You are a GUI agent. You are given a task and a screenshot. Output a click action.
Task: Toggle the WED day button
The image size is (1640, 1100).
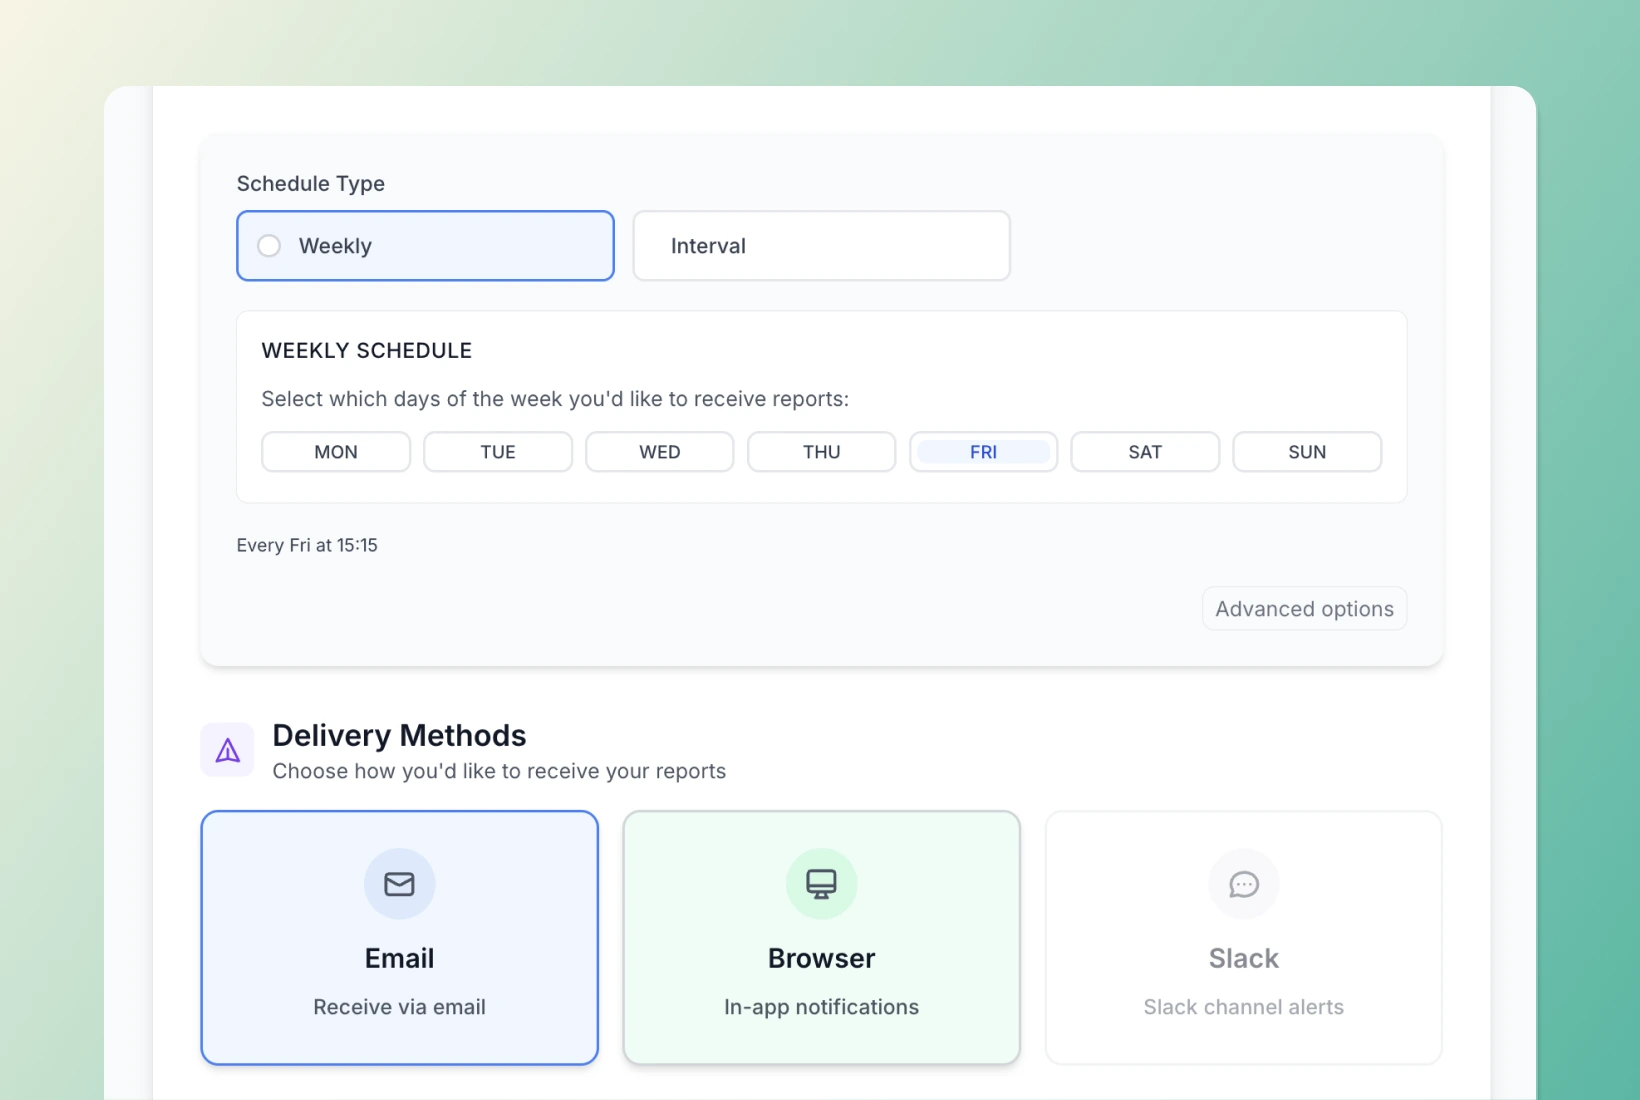click(660, 452)
